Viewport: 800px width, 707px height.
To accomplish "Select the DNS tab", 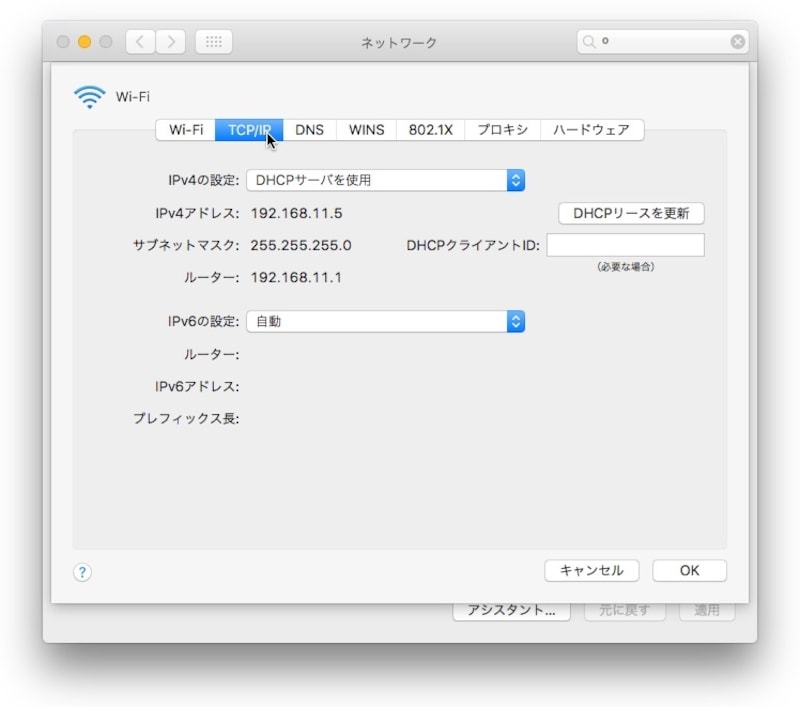I will click(309, 130).
